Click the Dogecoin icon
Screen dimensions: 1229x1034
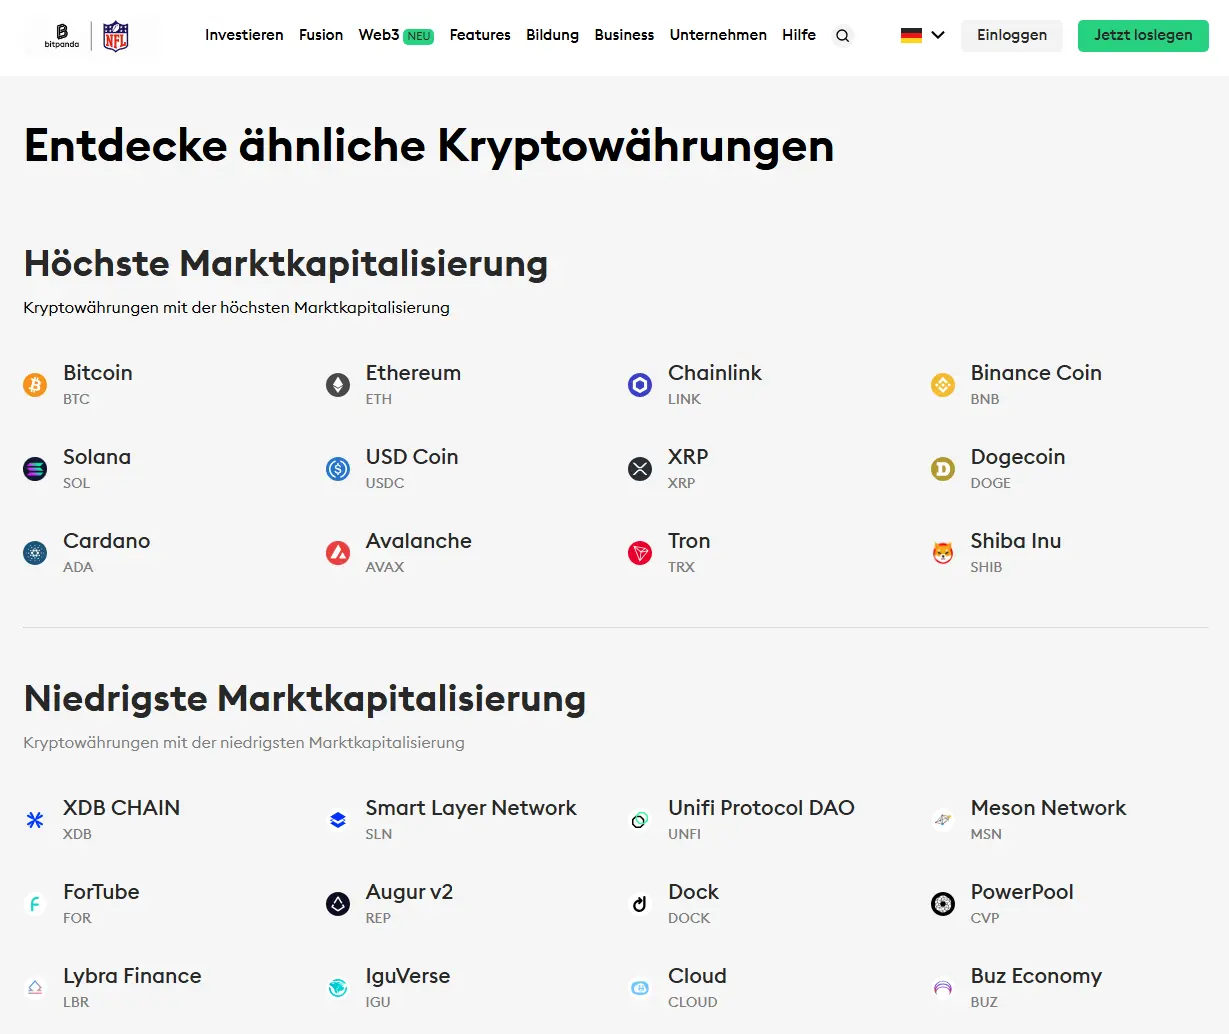tap(943, 468)
